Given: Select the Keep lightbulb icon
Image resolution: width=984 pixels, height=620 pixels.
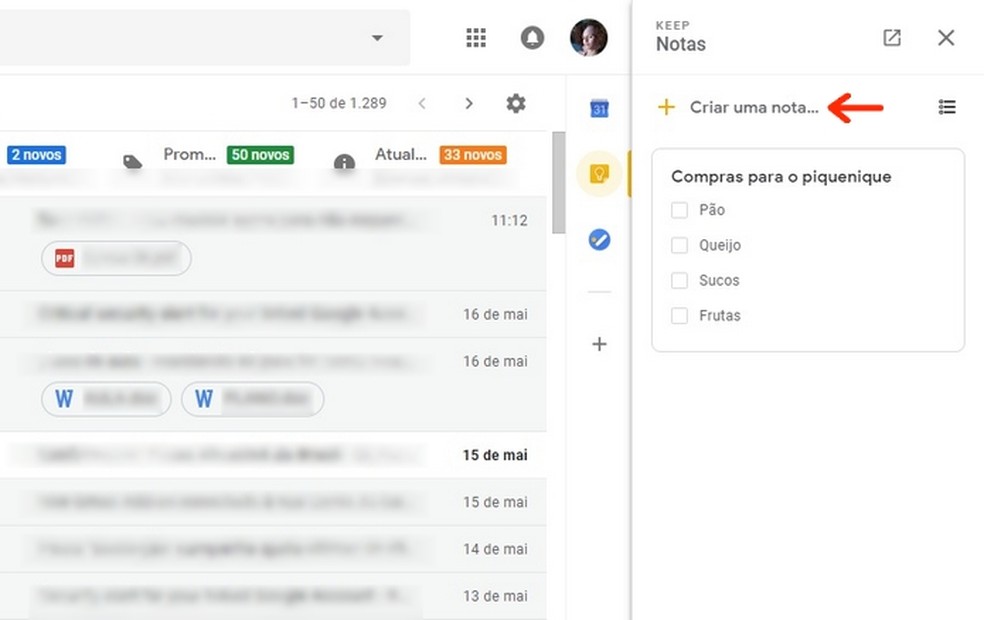Looking at the screenshot, I should coord(599,174).
